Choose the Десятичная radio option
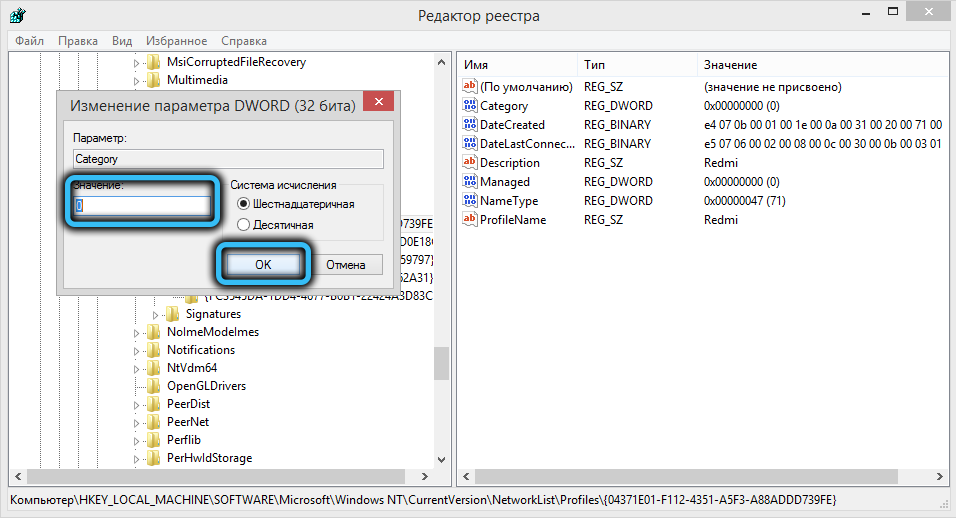The height and width of the screenshot is (518, 956). pyautogui.click(x=243, y=225)
